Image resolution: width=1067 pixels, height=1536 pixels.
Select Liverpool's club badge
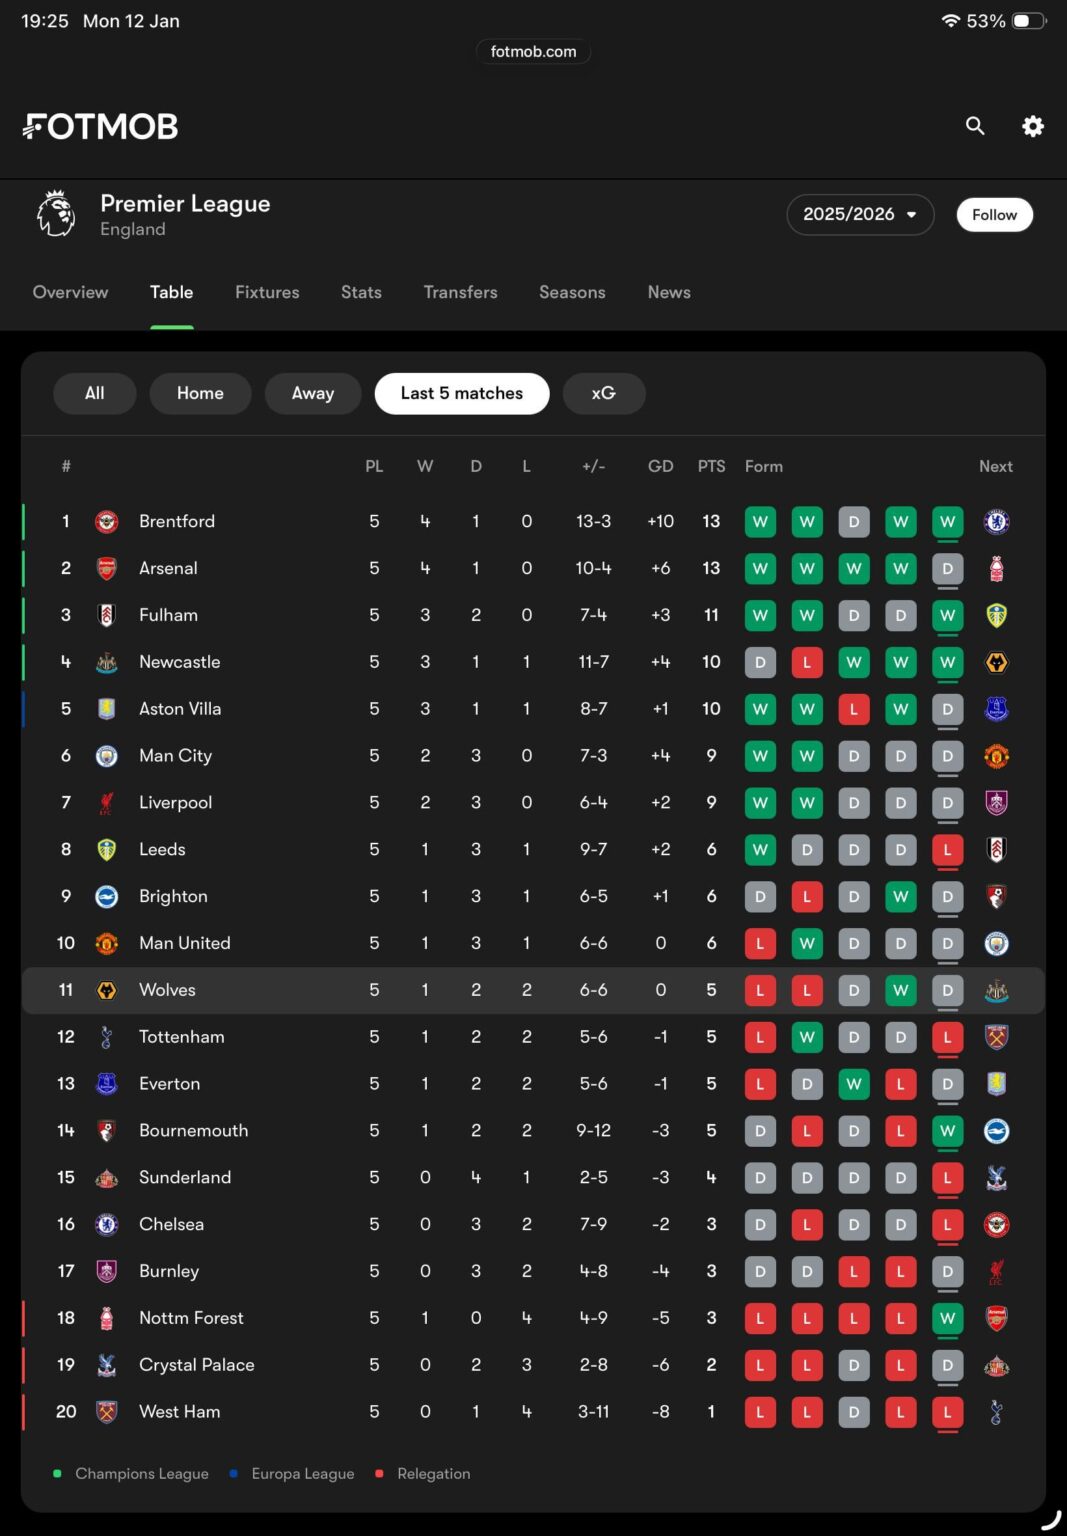[x=107, y=802]
